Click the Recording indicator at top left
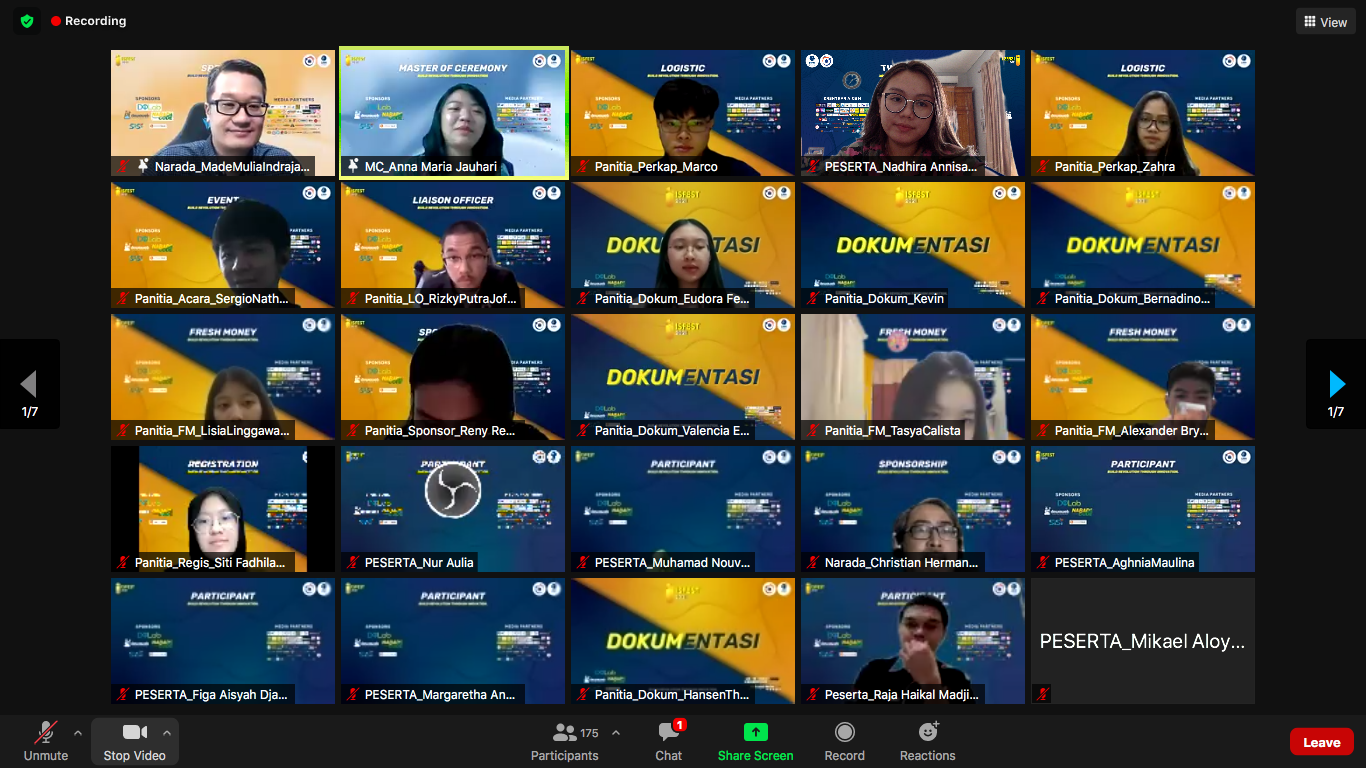Viewport: 1366px width, 768px height. (x=89, y=21)
